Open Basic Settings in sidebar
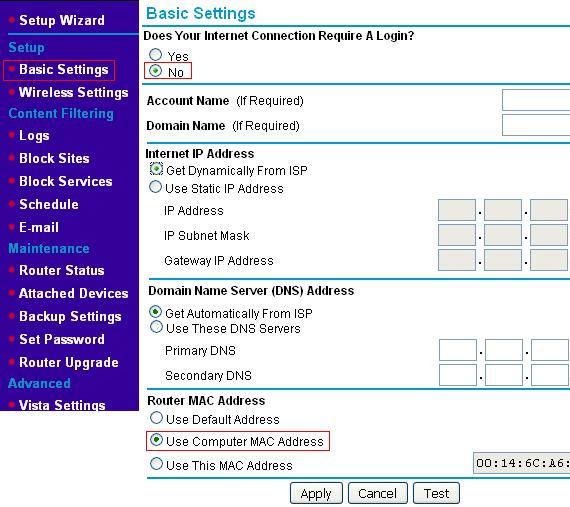 64,69
